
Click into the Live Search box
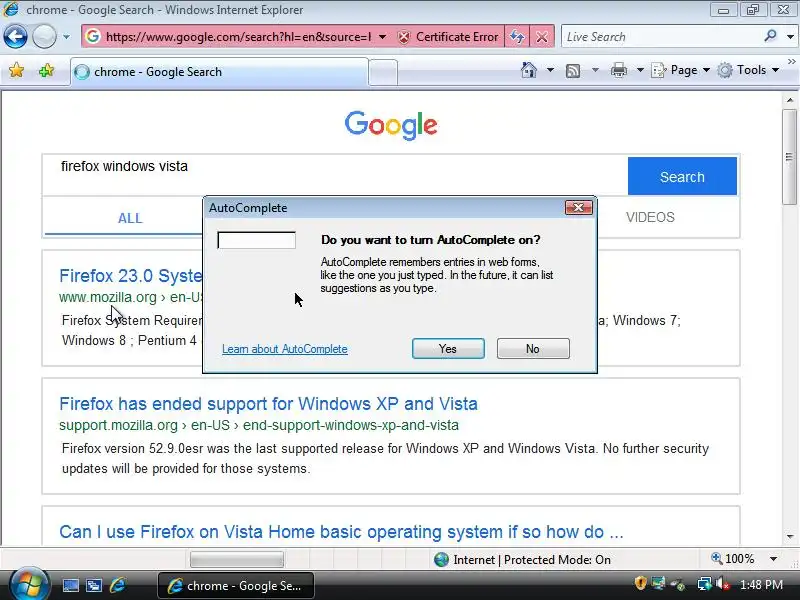(x=662, y=37)
